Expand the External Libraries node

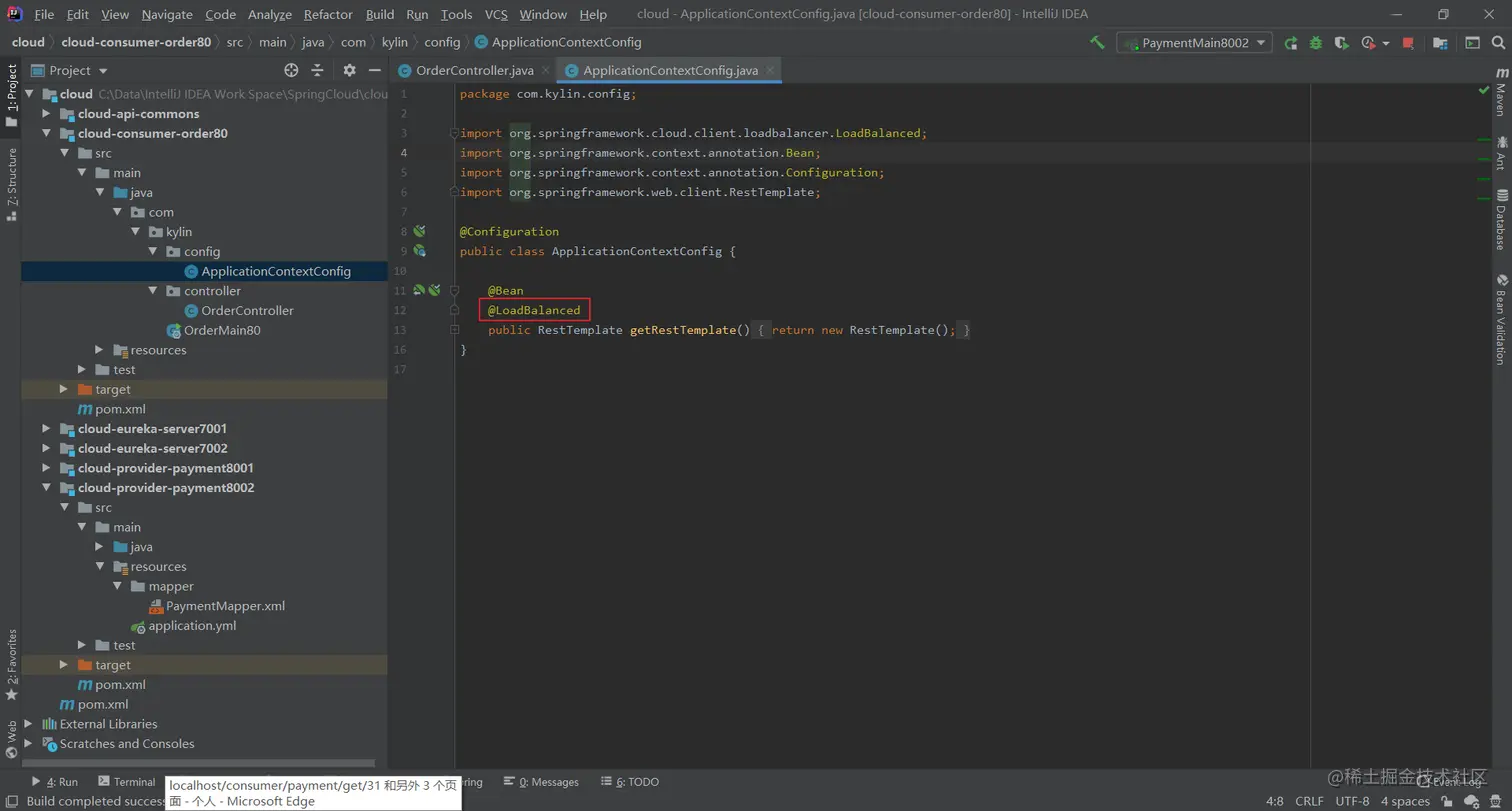click(x=28, y=724)
